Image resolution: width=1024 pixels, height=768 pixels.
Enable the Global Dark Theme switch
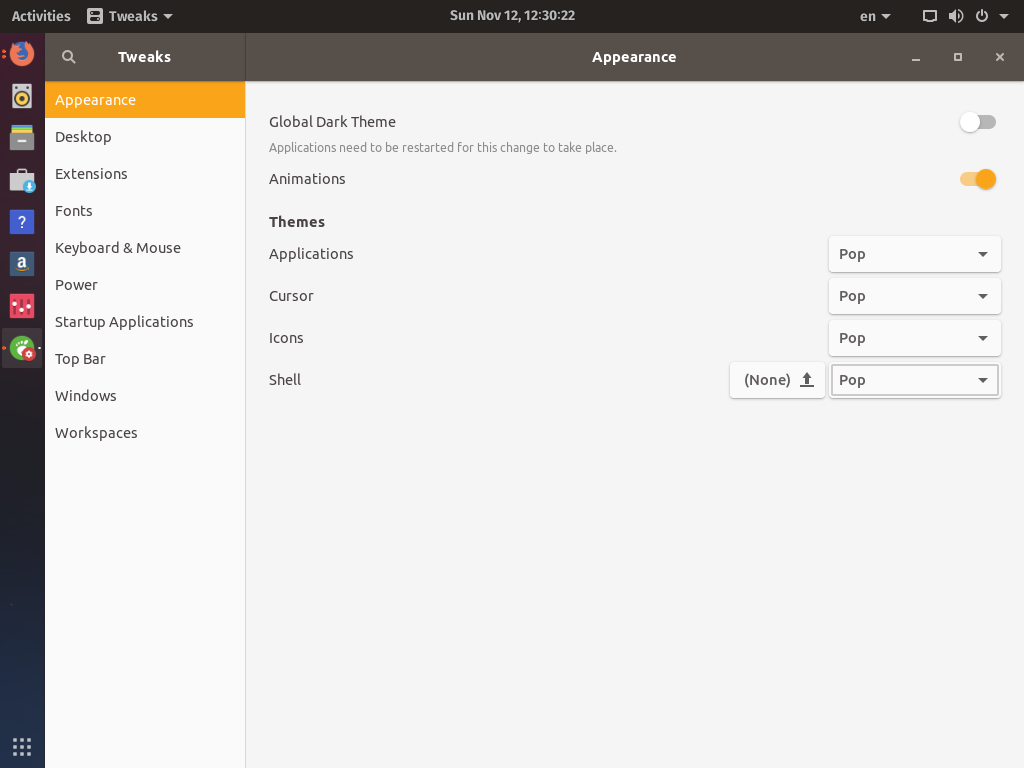(978, 122)
